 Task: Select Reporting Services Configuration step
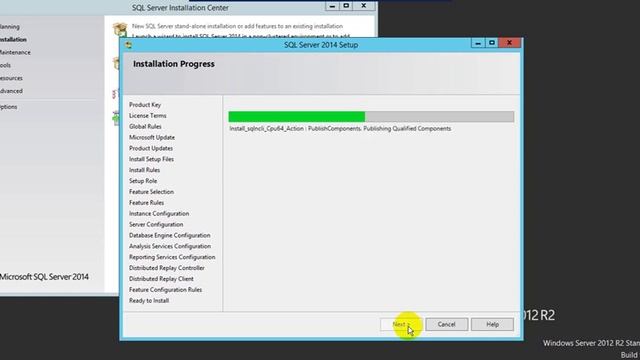coord(172,257)
